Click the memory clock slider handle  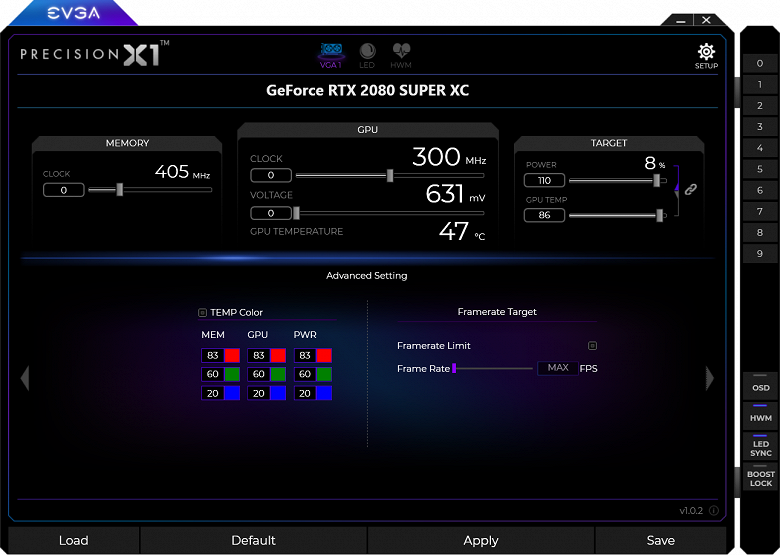[x=119, y=189]
